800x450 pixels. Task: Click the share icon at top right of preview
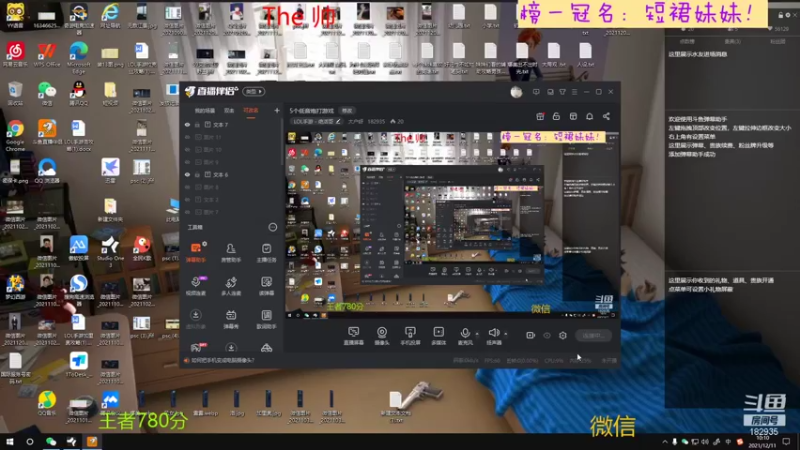[606, 116]
